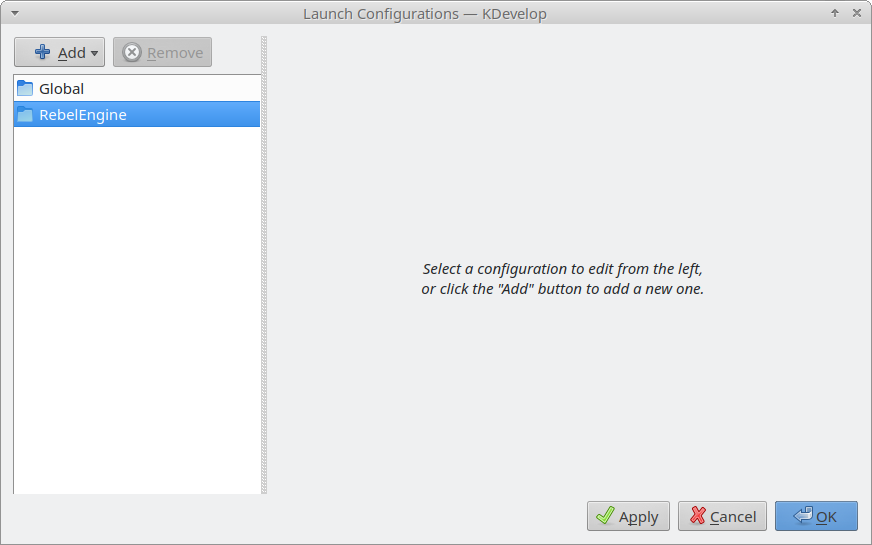Select the RebelEngine project entry
872x545 pixels.
click(137, 115)
